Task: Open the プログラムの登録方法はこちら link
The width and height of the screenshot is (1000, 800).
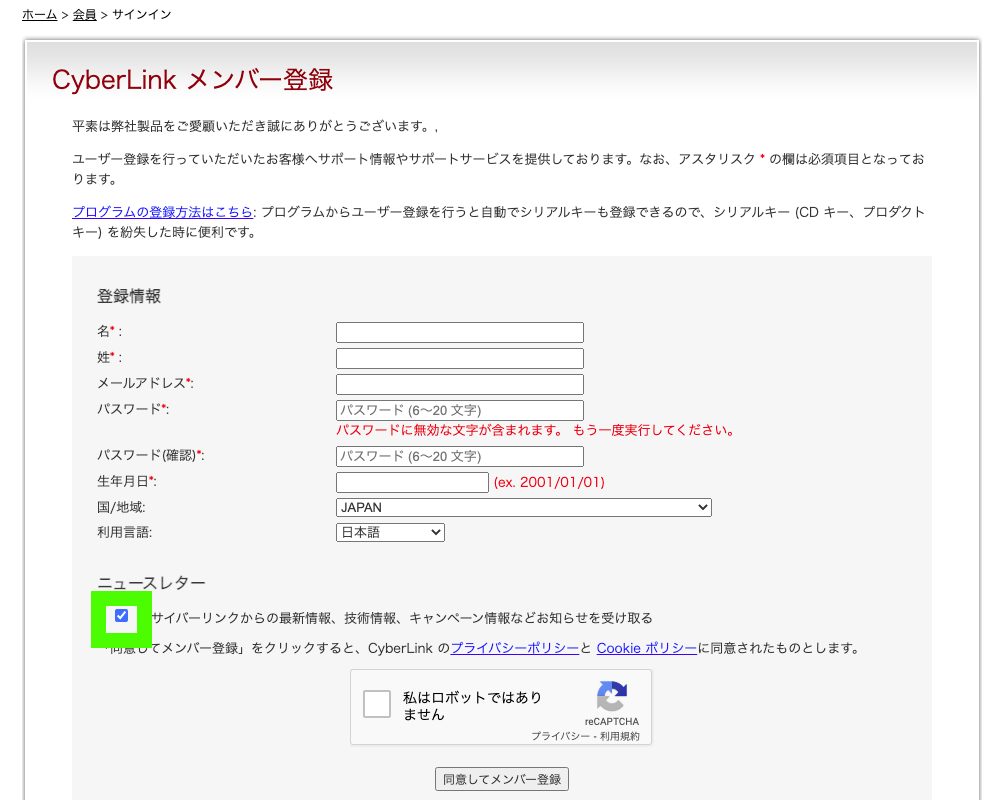Action: pos(163,212)
